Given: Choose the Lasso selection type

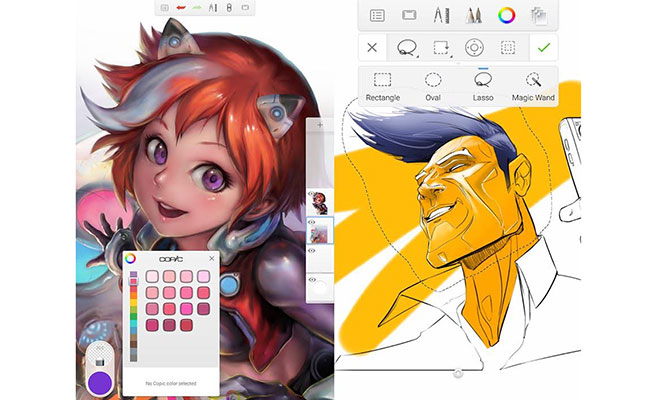Looking at the screenshot, I should pyautogui.click(x=483, y=87).
